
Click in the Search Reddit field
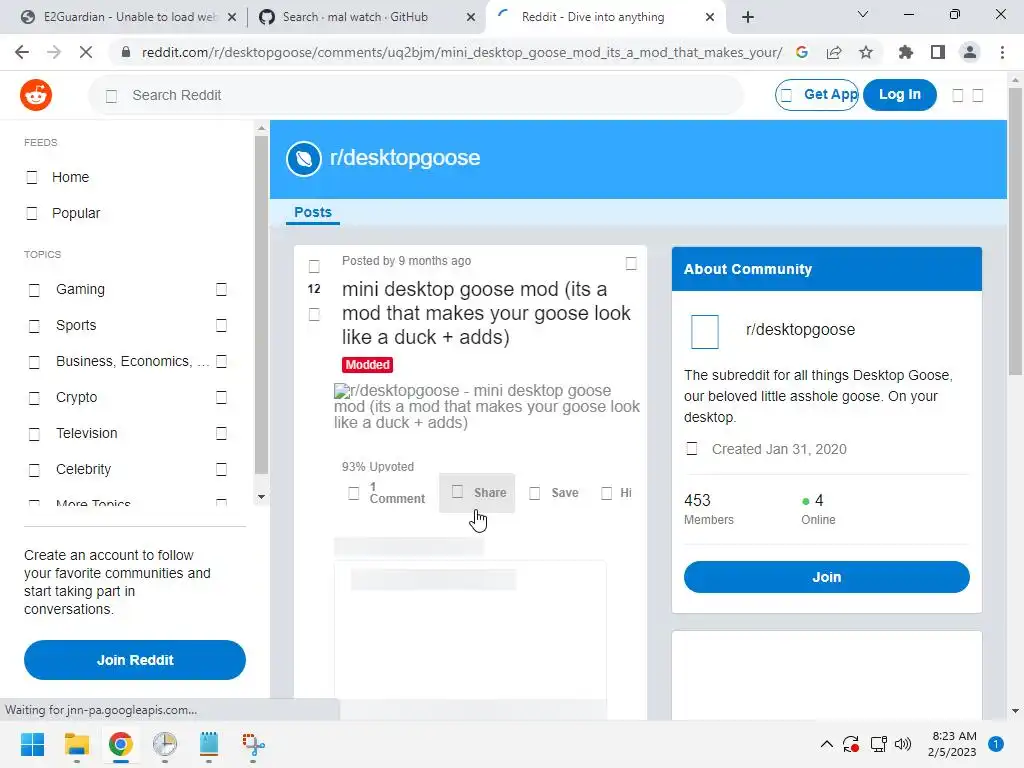416,95
